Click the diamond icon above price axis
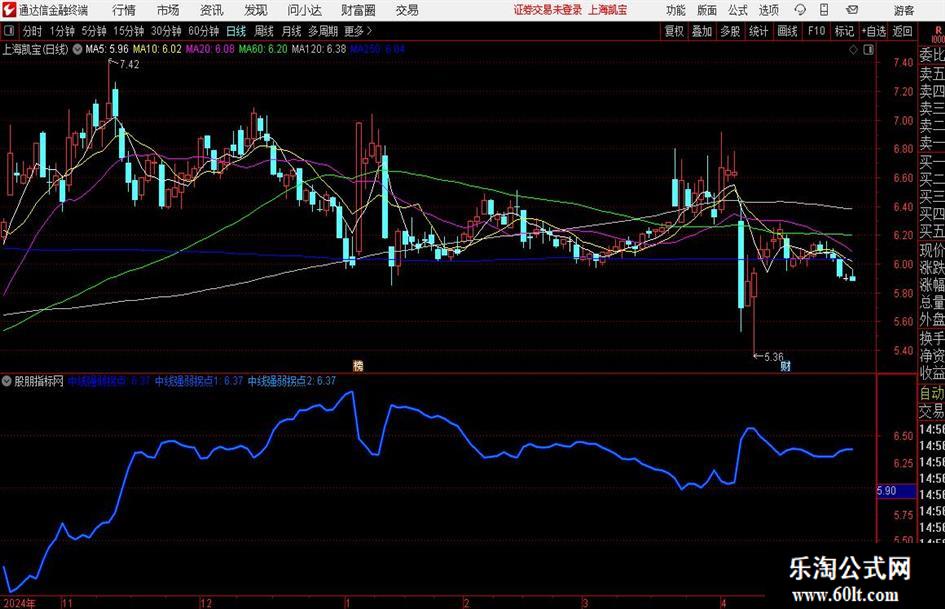This screenshot has height=609, width=945. [x=853, y=50]
